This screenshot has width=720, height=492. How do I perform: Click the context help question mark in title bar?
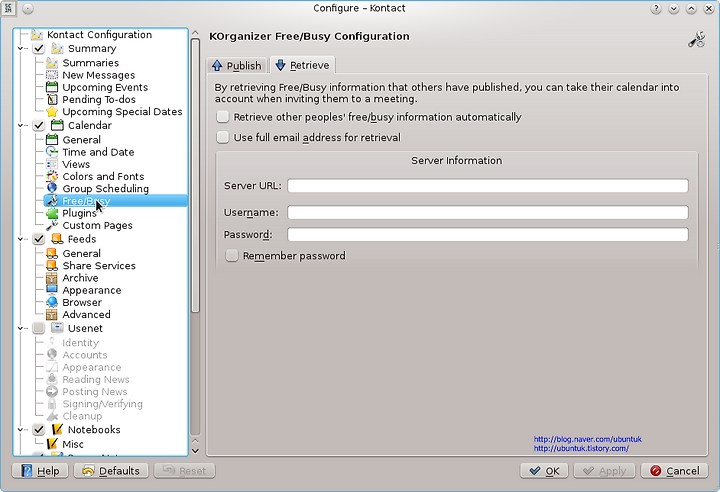tap(656, 8)
